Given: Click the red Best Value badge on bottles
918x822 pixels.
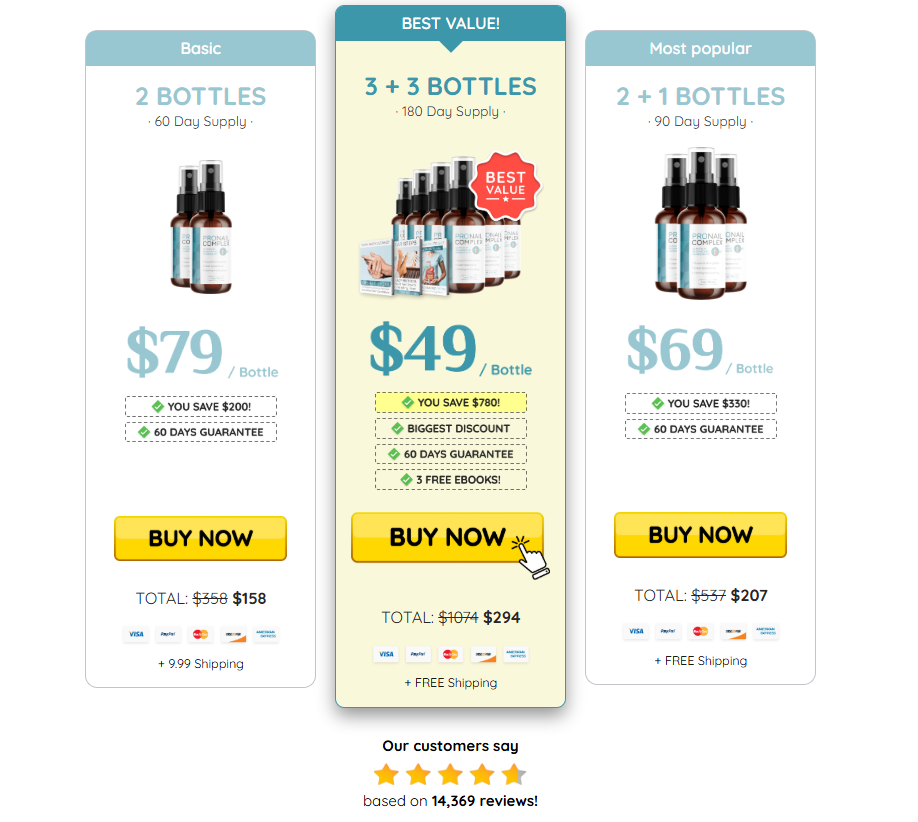Looking at the screenshot, I should pos(505,182).
